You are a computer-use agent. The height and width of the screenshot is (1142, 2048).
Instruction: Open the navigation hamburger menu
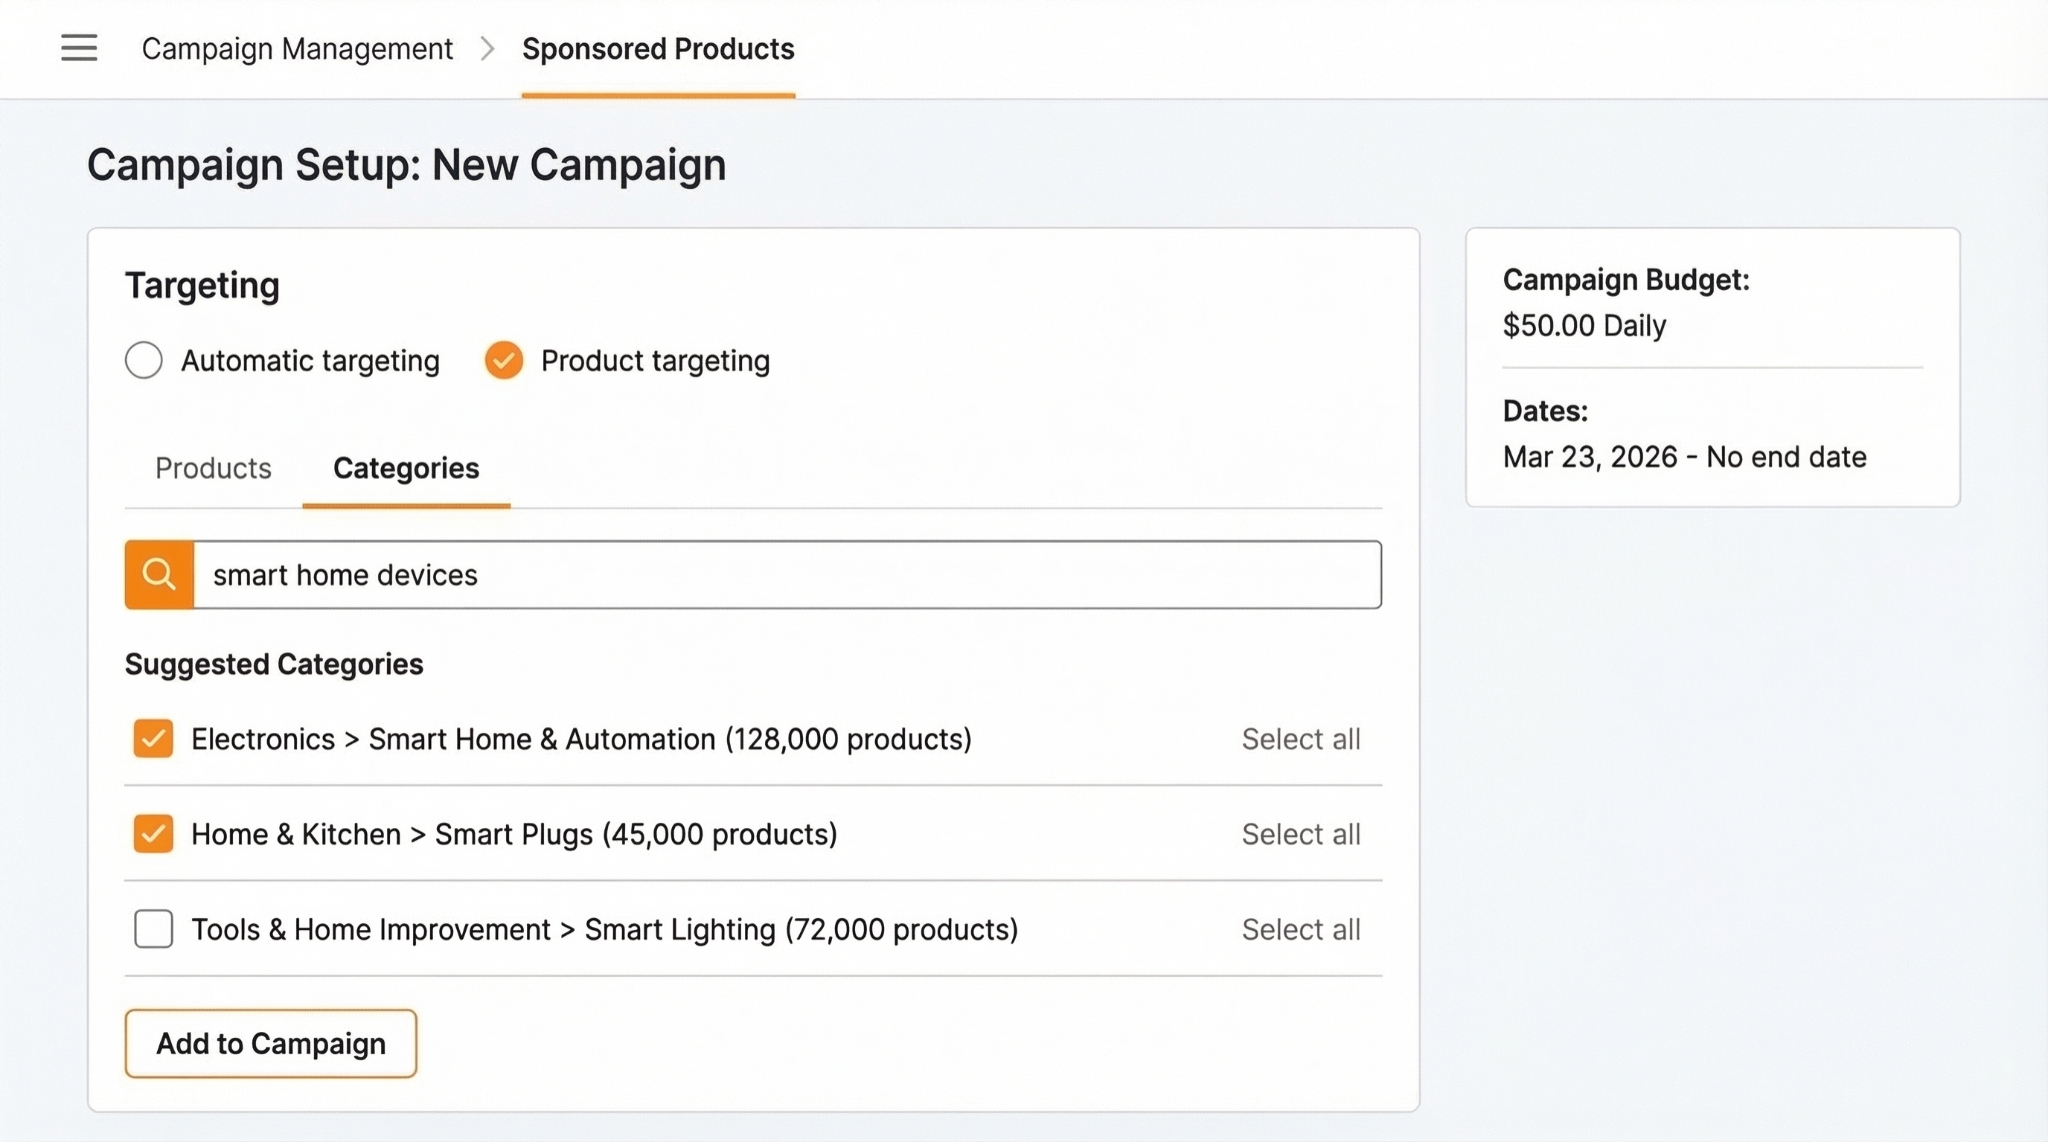tap(79, 48)
